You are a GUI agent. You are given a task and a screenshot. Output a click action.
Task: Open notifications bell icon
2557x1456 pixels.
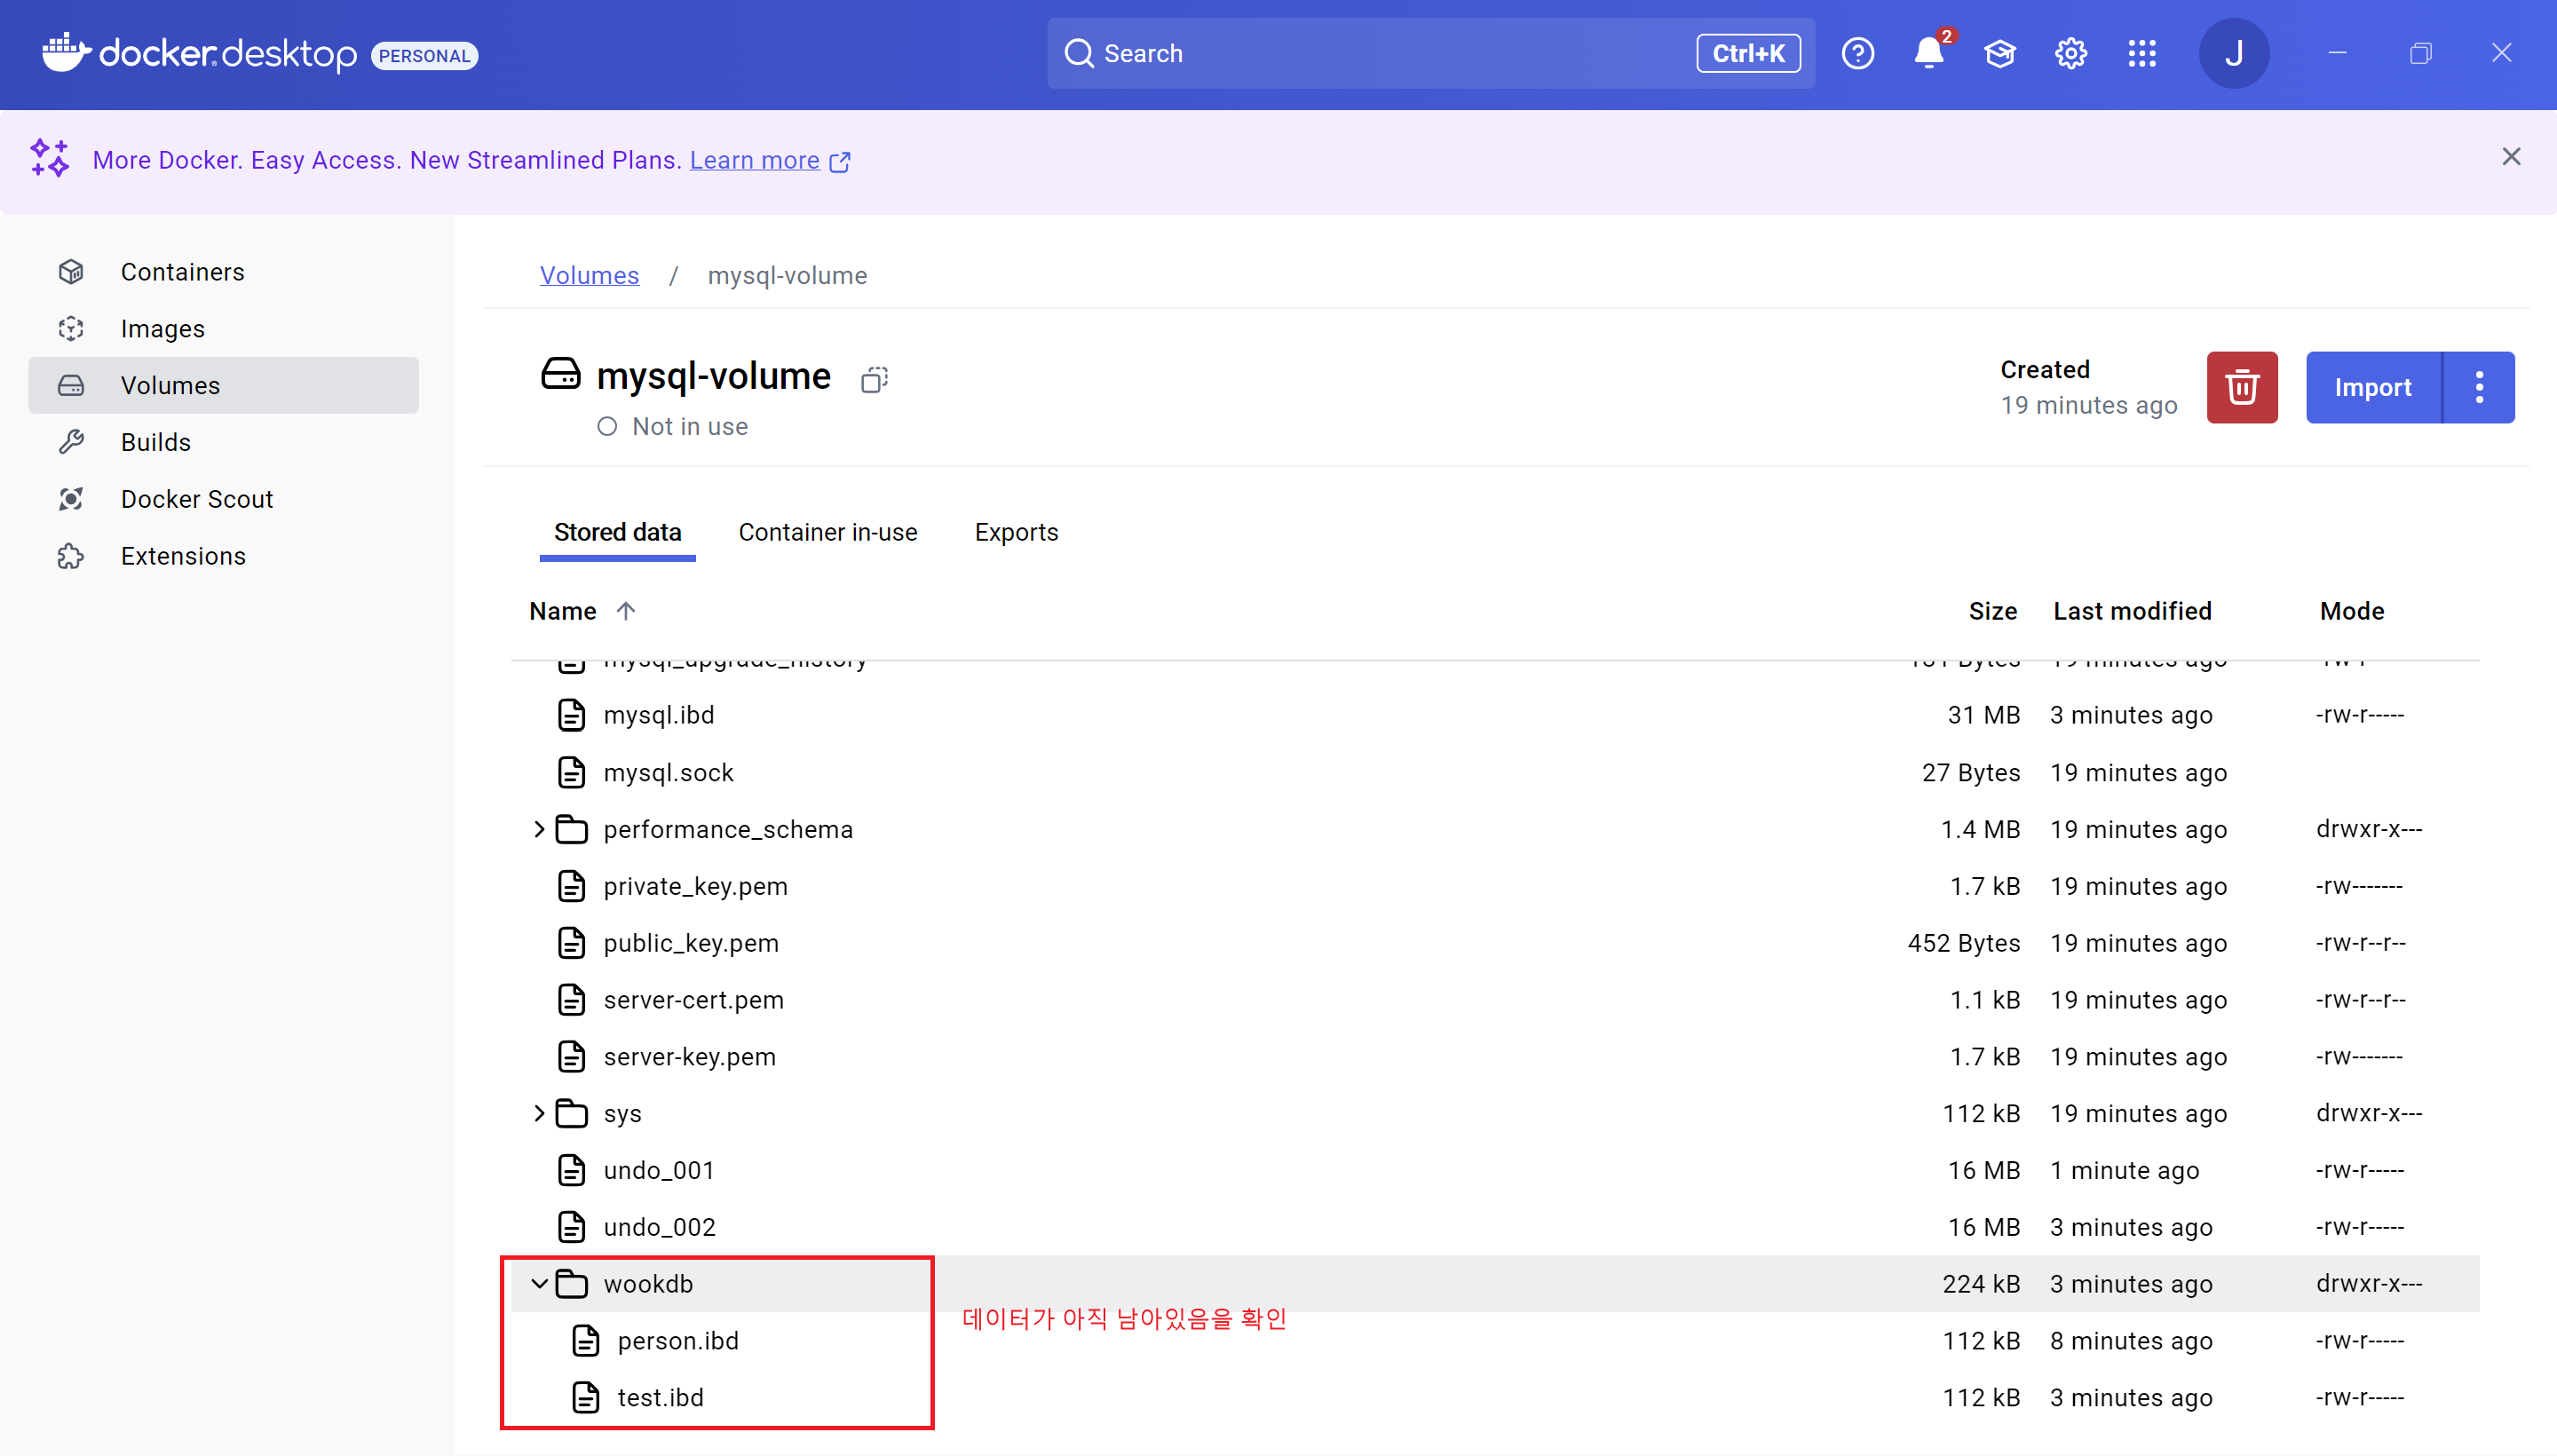[x=1928, y=53]
